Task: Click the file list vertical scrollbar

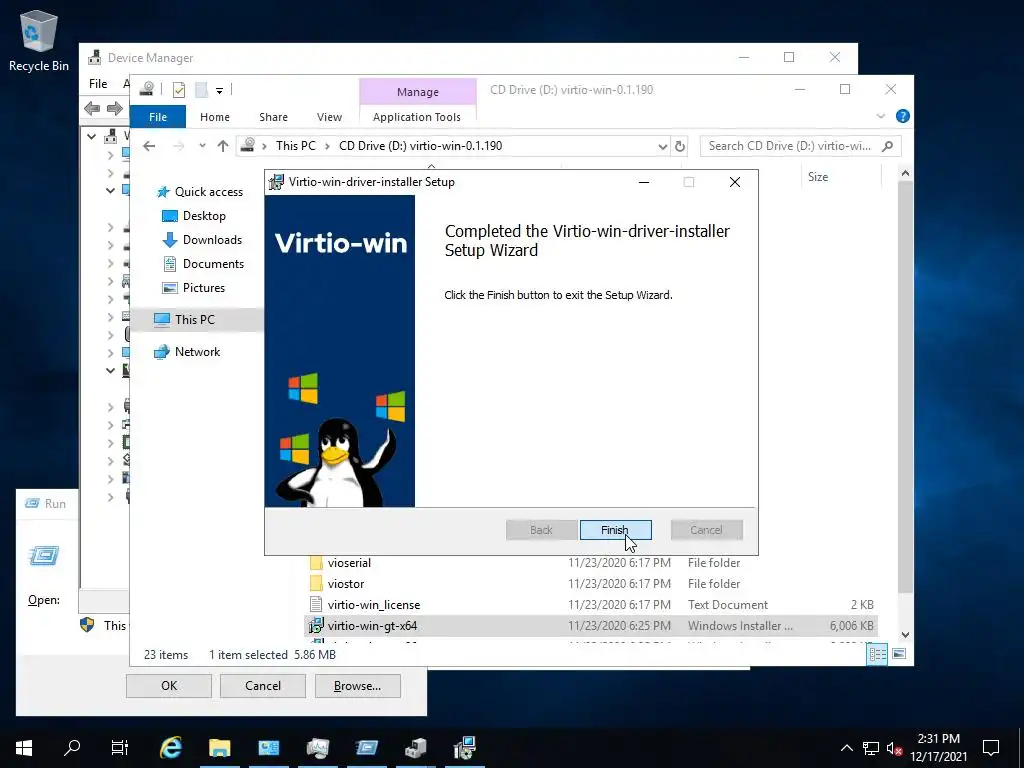Action: (x=905, y=385)
